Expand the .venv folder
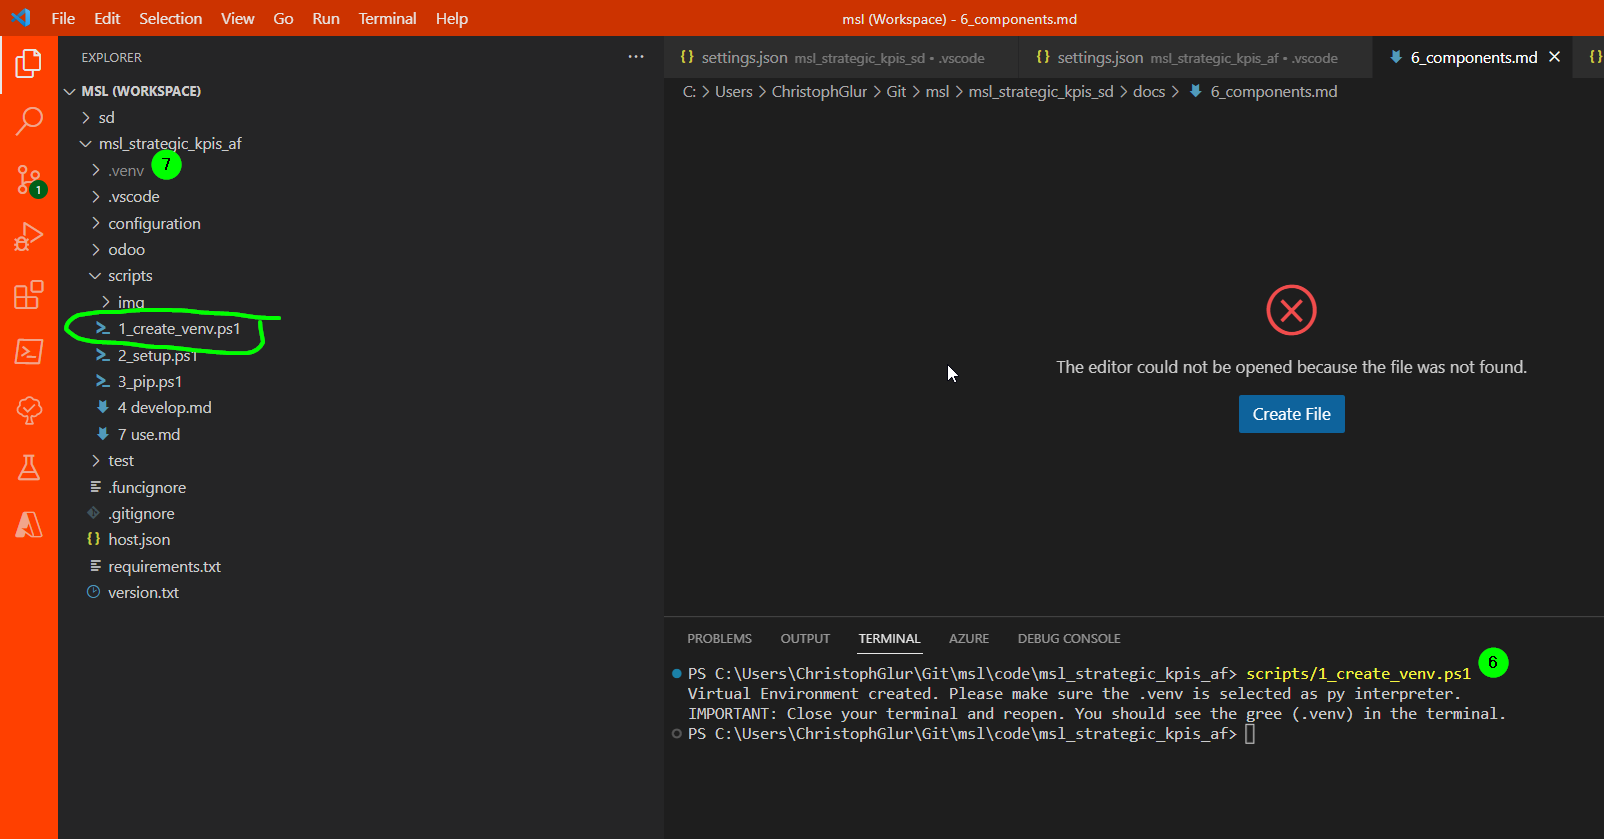The height and width of the screenshot is (839, 1604). coord(96,170)
